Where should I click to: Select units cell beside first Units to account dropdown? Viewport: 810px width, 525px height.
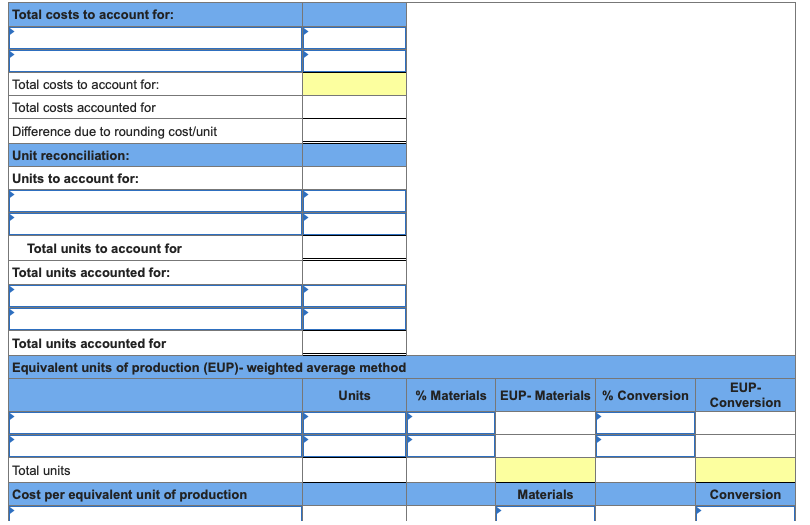[x=354, y=201]
